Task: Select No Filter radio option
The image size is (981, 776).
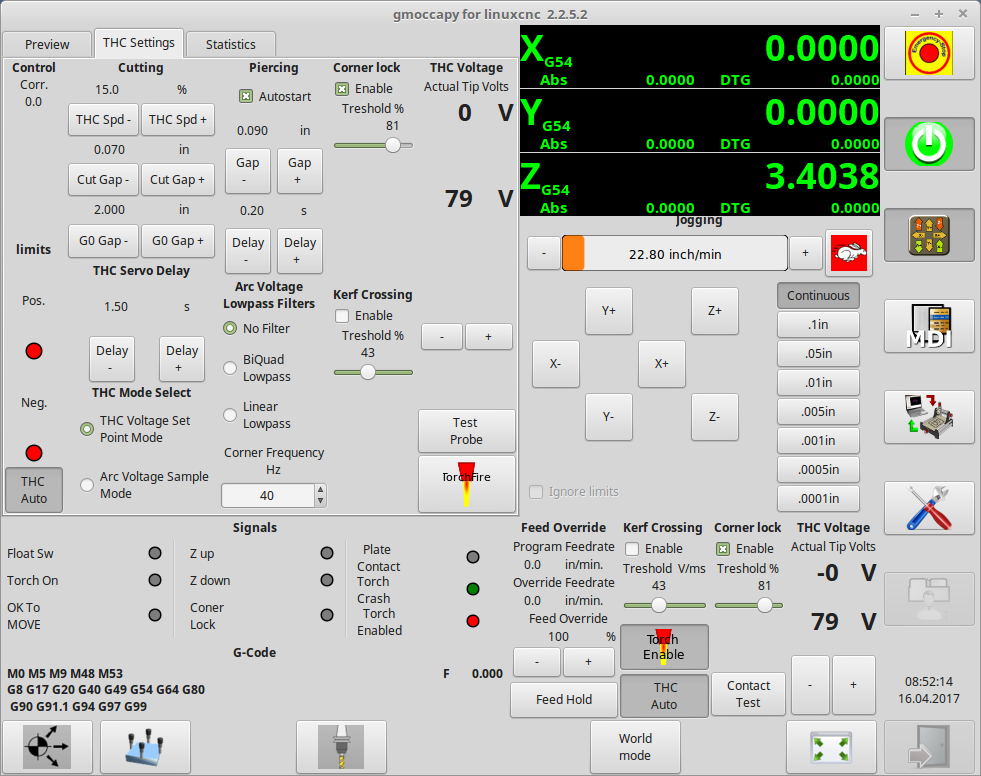Action: click(230, 328)
